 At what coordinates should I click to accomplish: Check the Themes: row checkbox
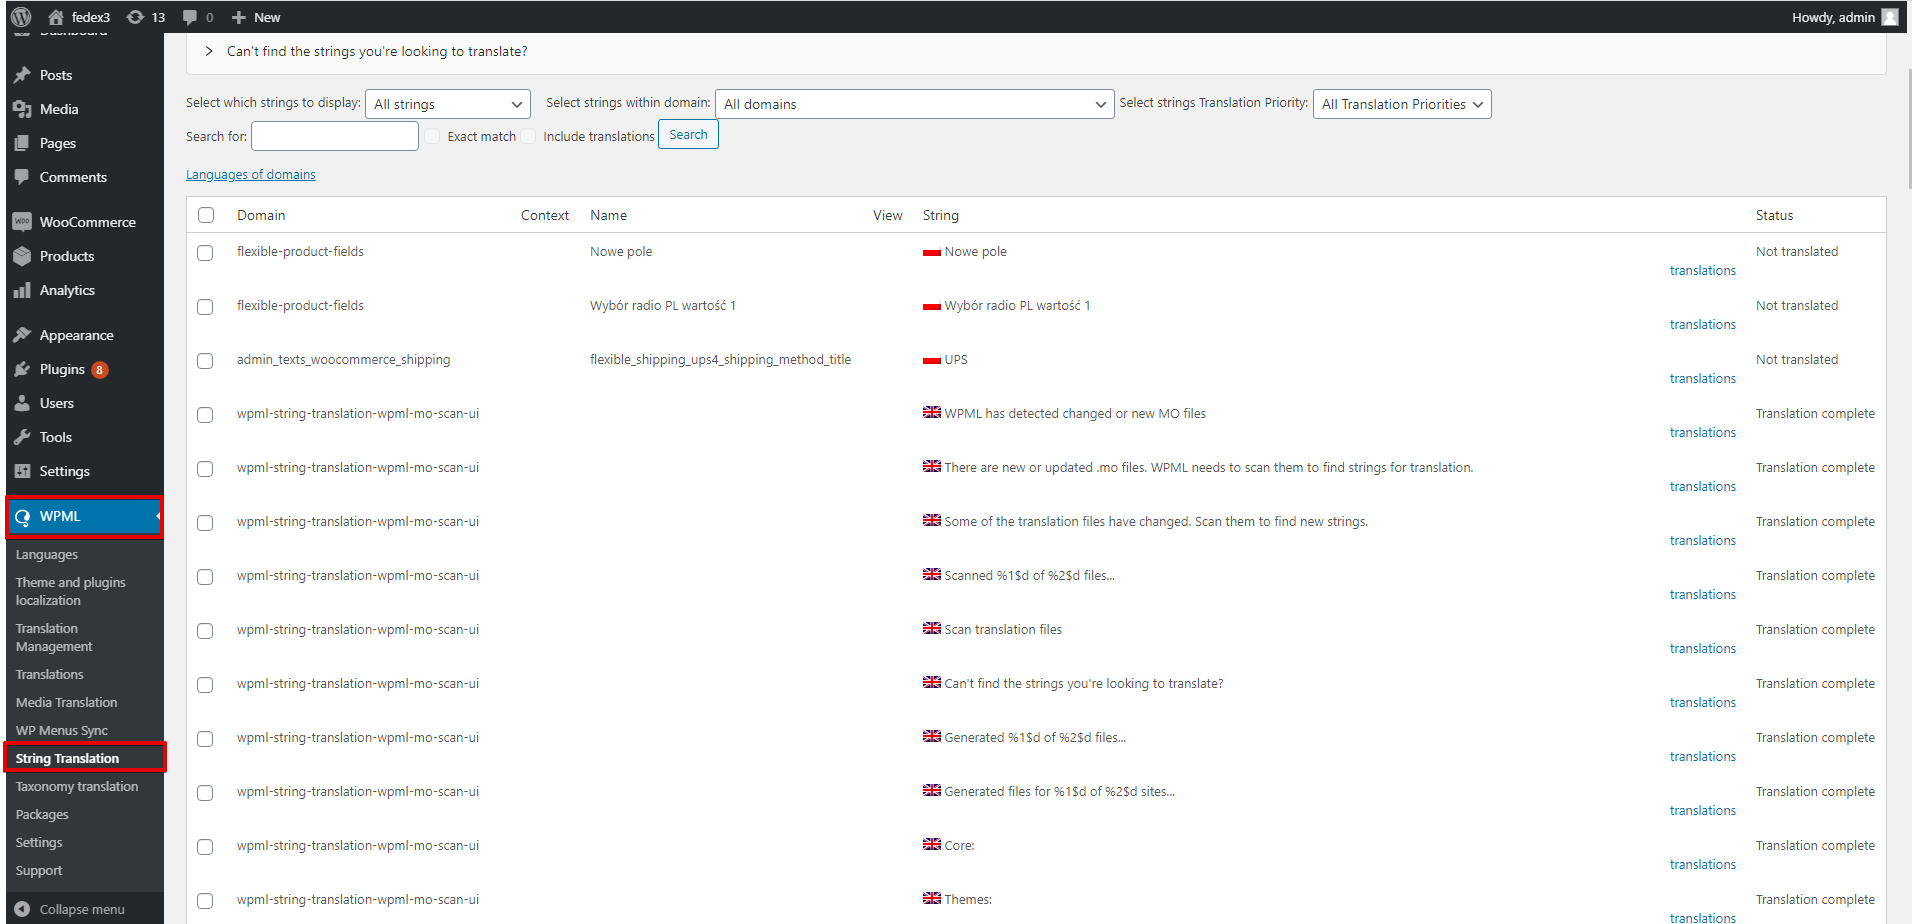(205, 901)
